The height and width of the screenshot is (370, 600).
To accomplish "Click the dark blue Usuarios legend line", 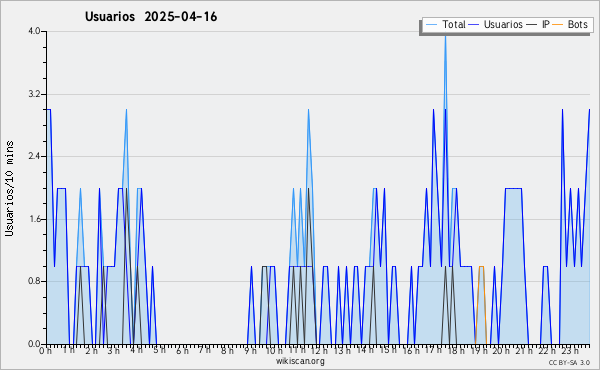I will (x=474, y=25).
